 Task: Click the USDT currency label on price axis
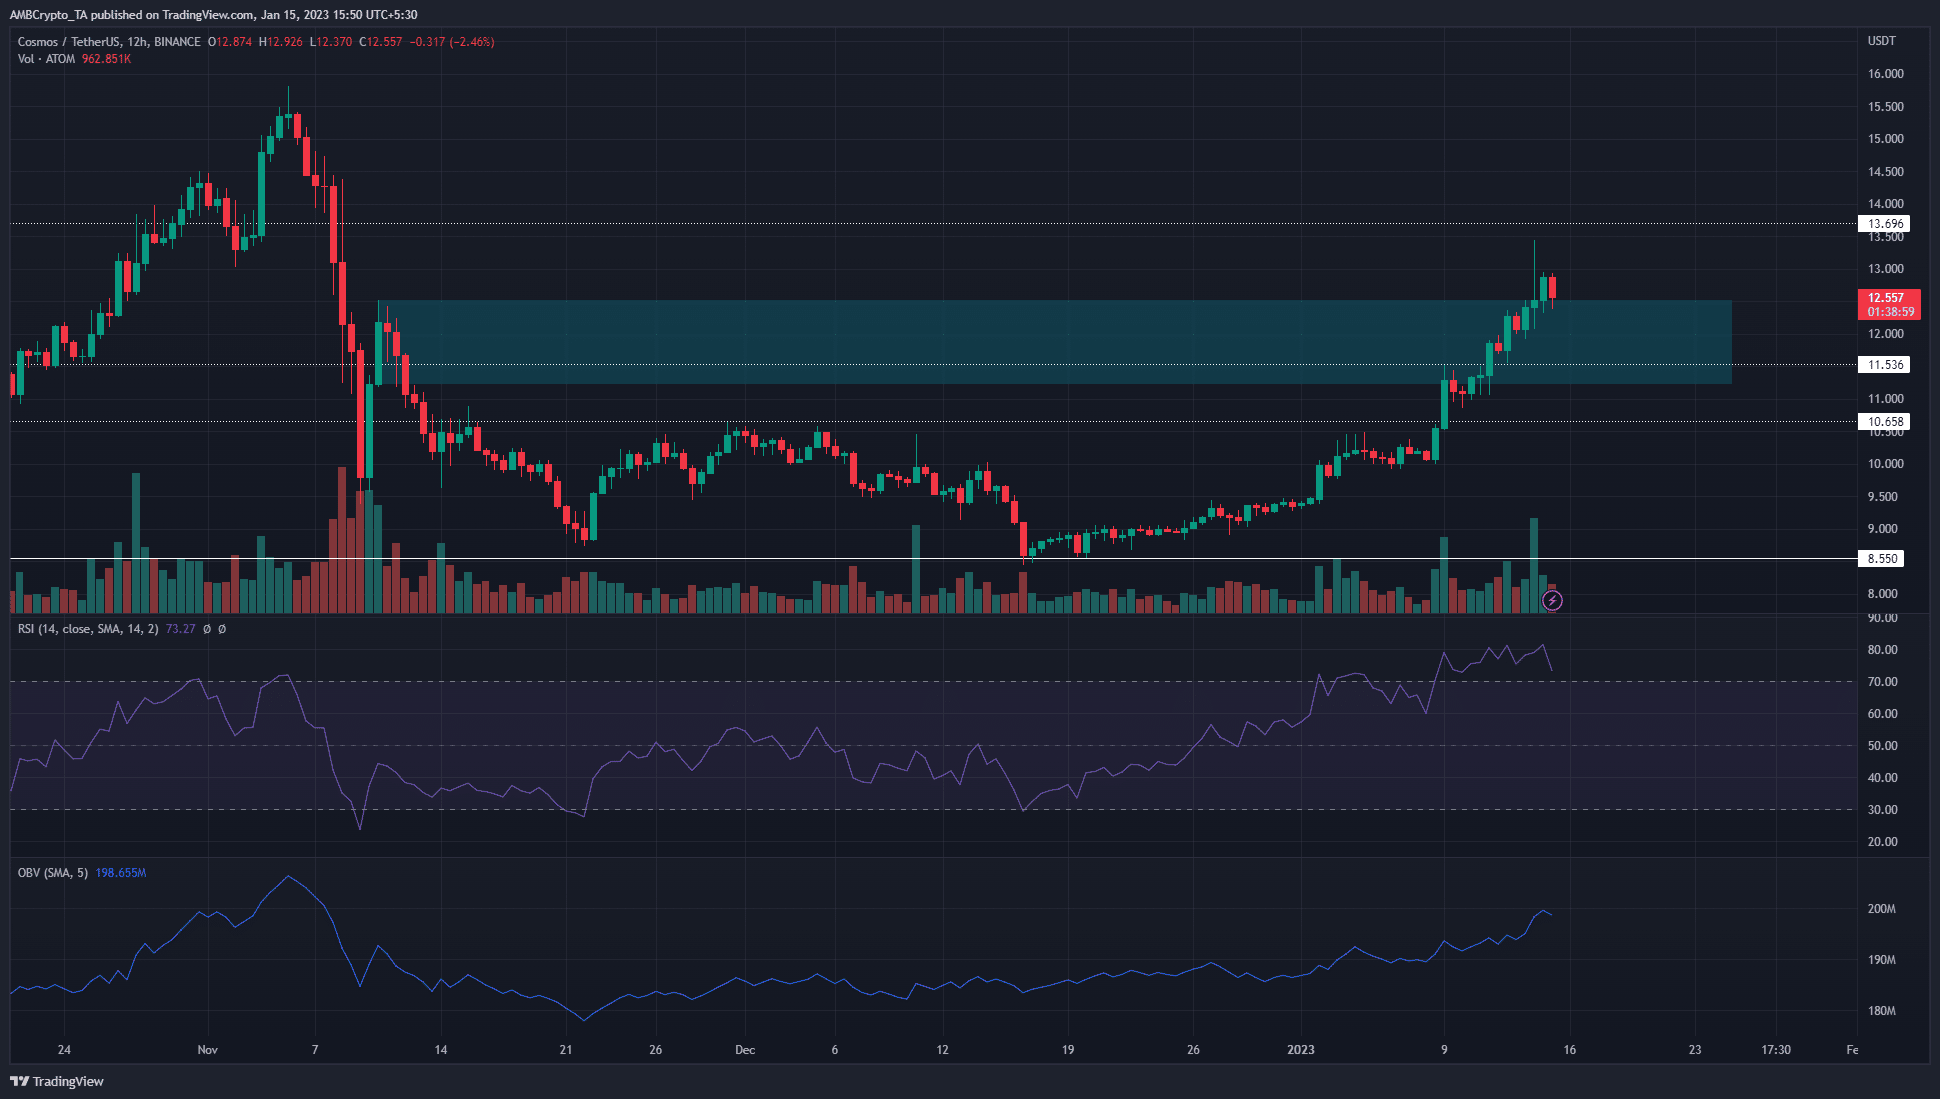pyautogui.click(x=1881, y=41)
